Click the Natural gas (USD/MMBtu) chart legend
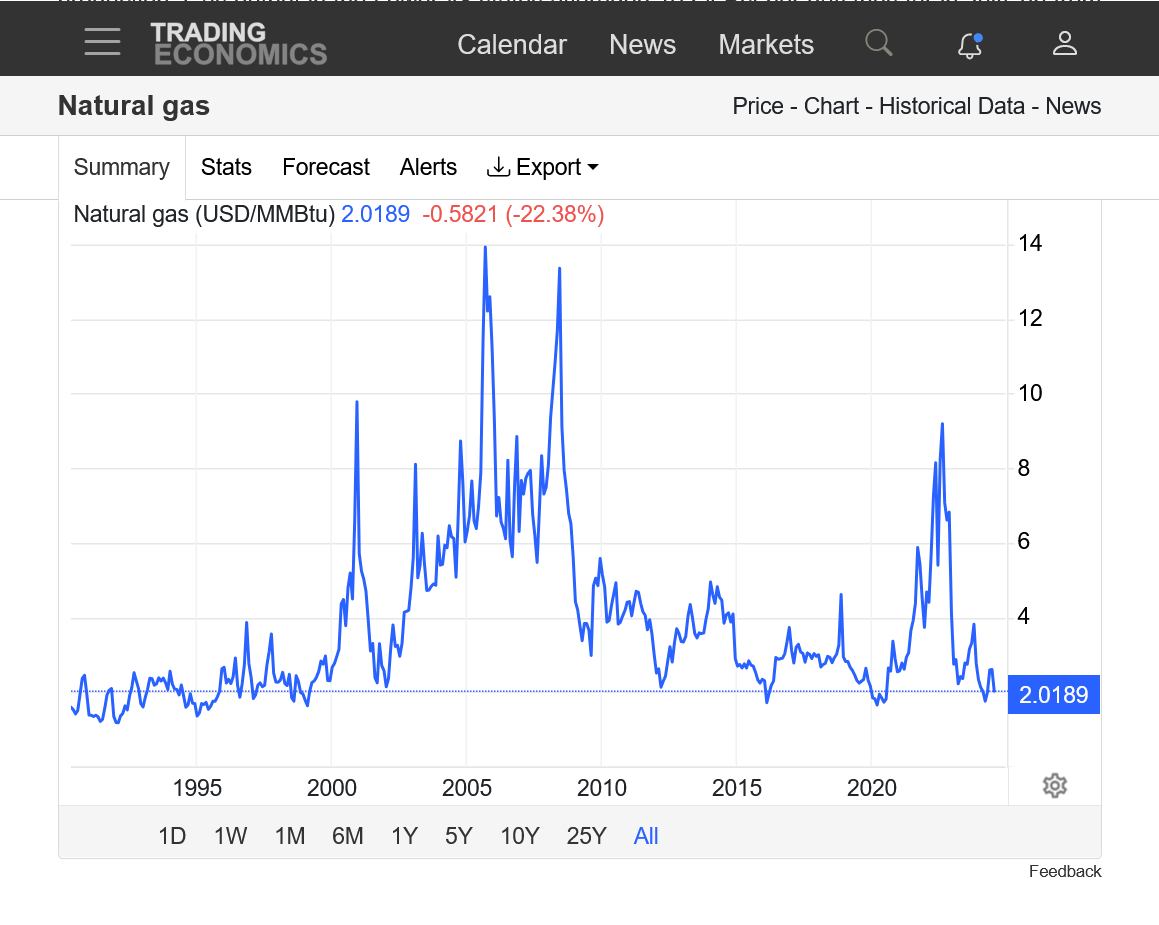The height and width of the screenshot is (925, 1159). [x=204, y=214]
